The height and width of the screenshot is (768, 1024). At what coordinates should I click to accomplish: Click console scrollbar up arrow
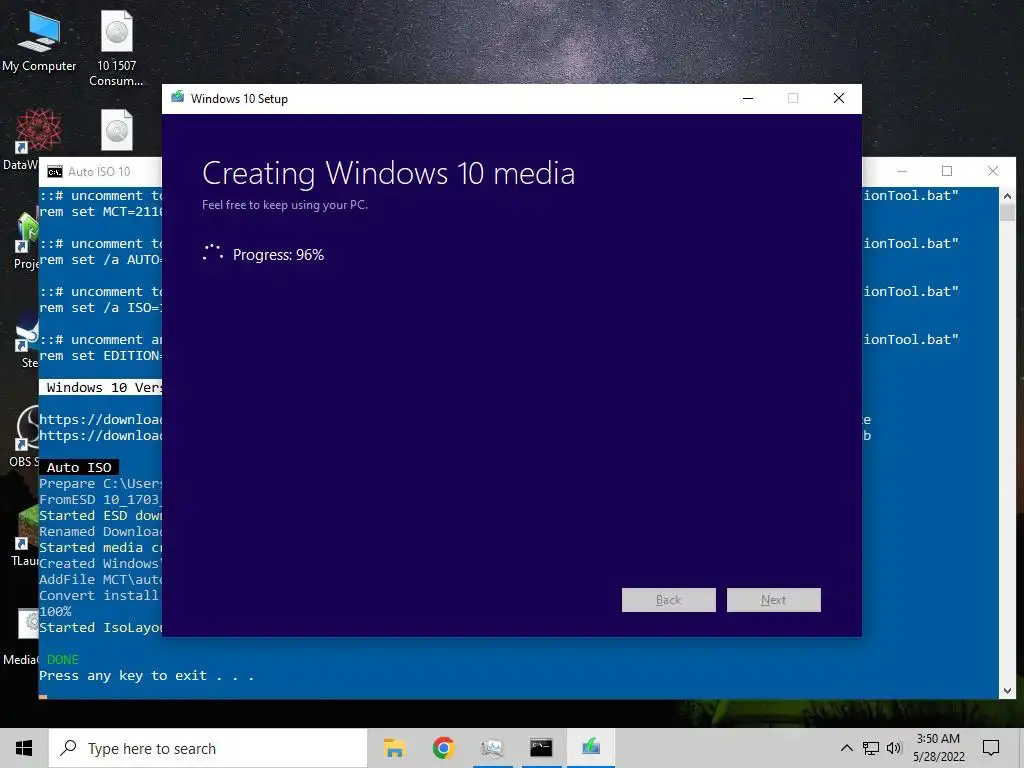[x=1007, y=195]
